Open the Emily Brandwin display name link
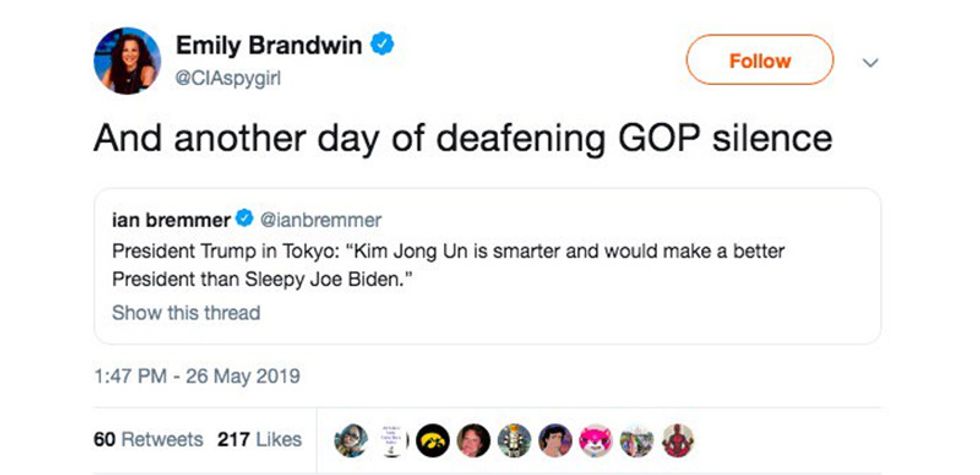 coord(268,45)
